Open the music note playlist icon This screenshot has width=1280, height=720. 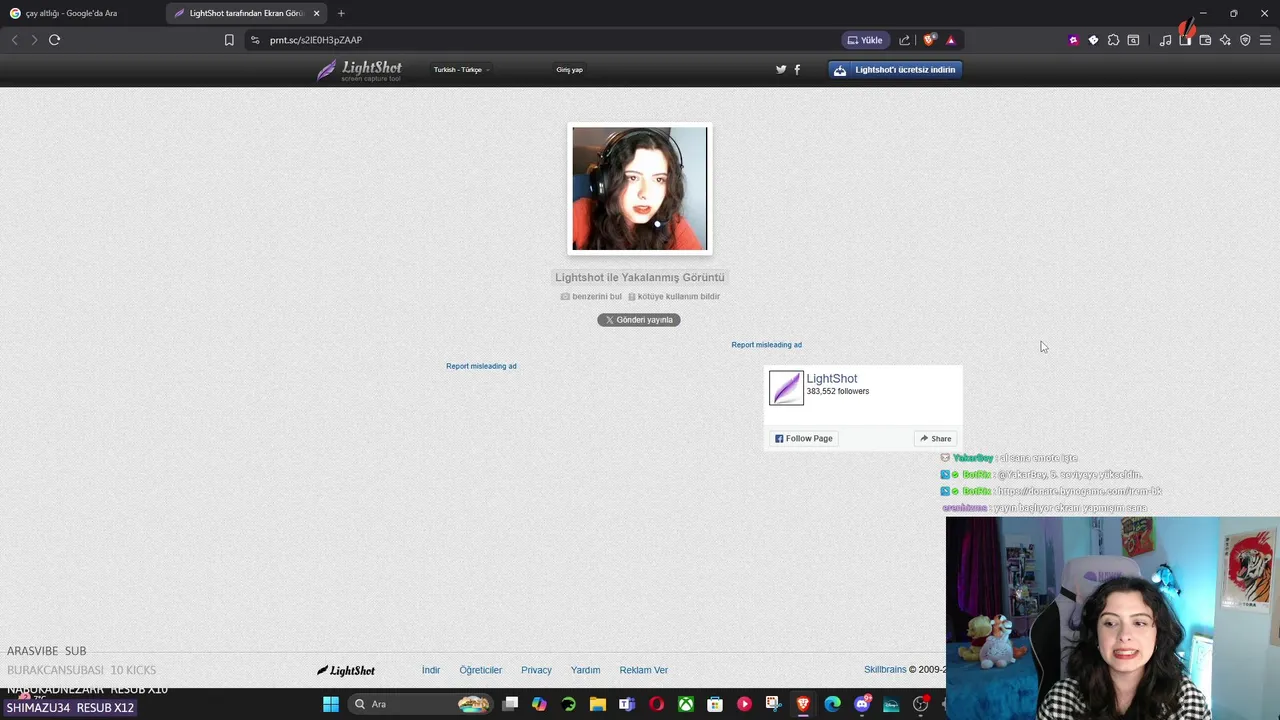point(1165,40)
